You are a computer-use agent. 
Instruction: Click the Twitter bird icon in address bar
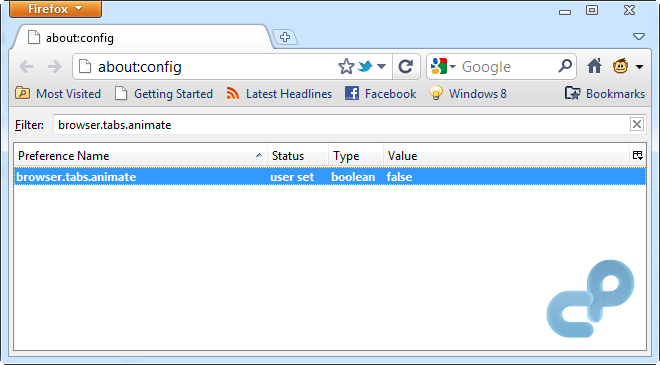tap(365, 66)
